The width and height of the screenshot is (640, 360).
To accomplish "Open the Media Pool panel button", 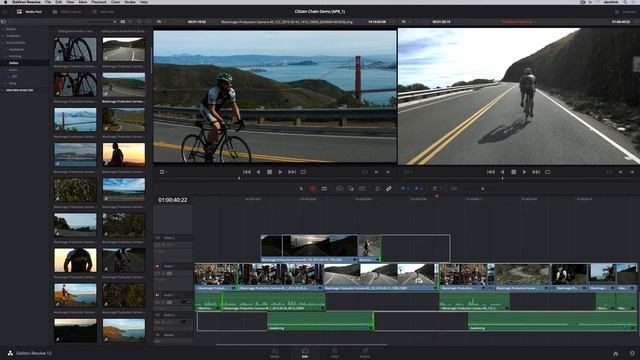I will pyautogui.click(x=30, y=12).
